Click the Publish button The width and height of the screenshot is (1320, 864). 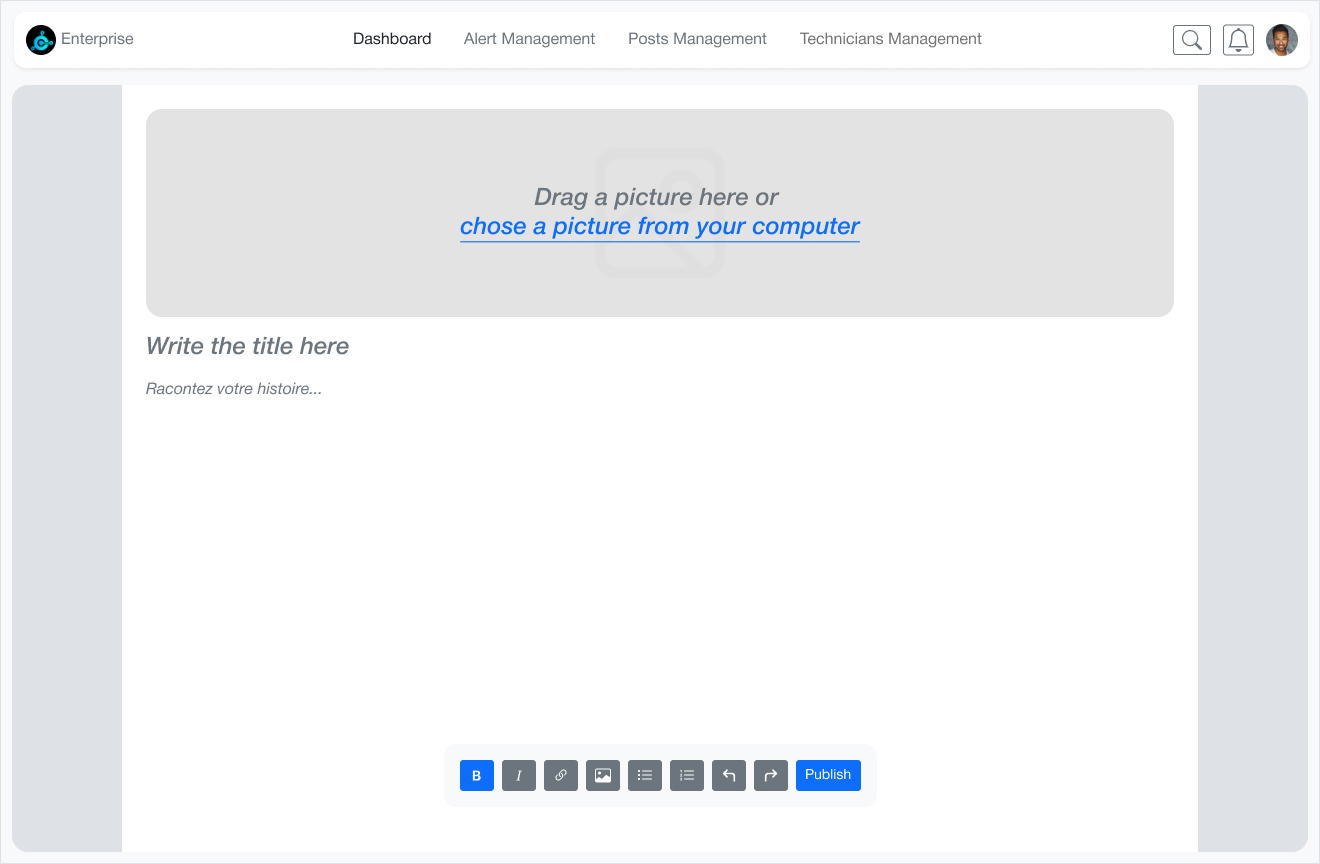pyautogui.click(x=828, y=775)
